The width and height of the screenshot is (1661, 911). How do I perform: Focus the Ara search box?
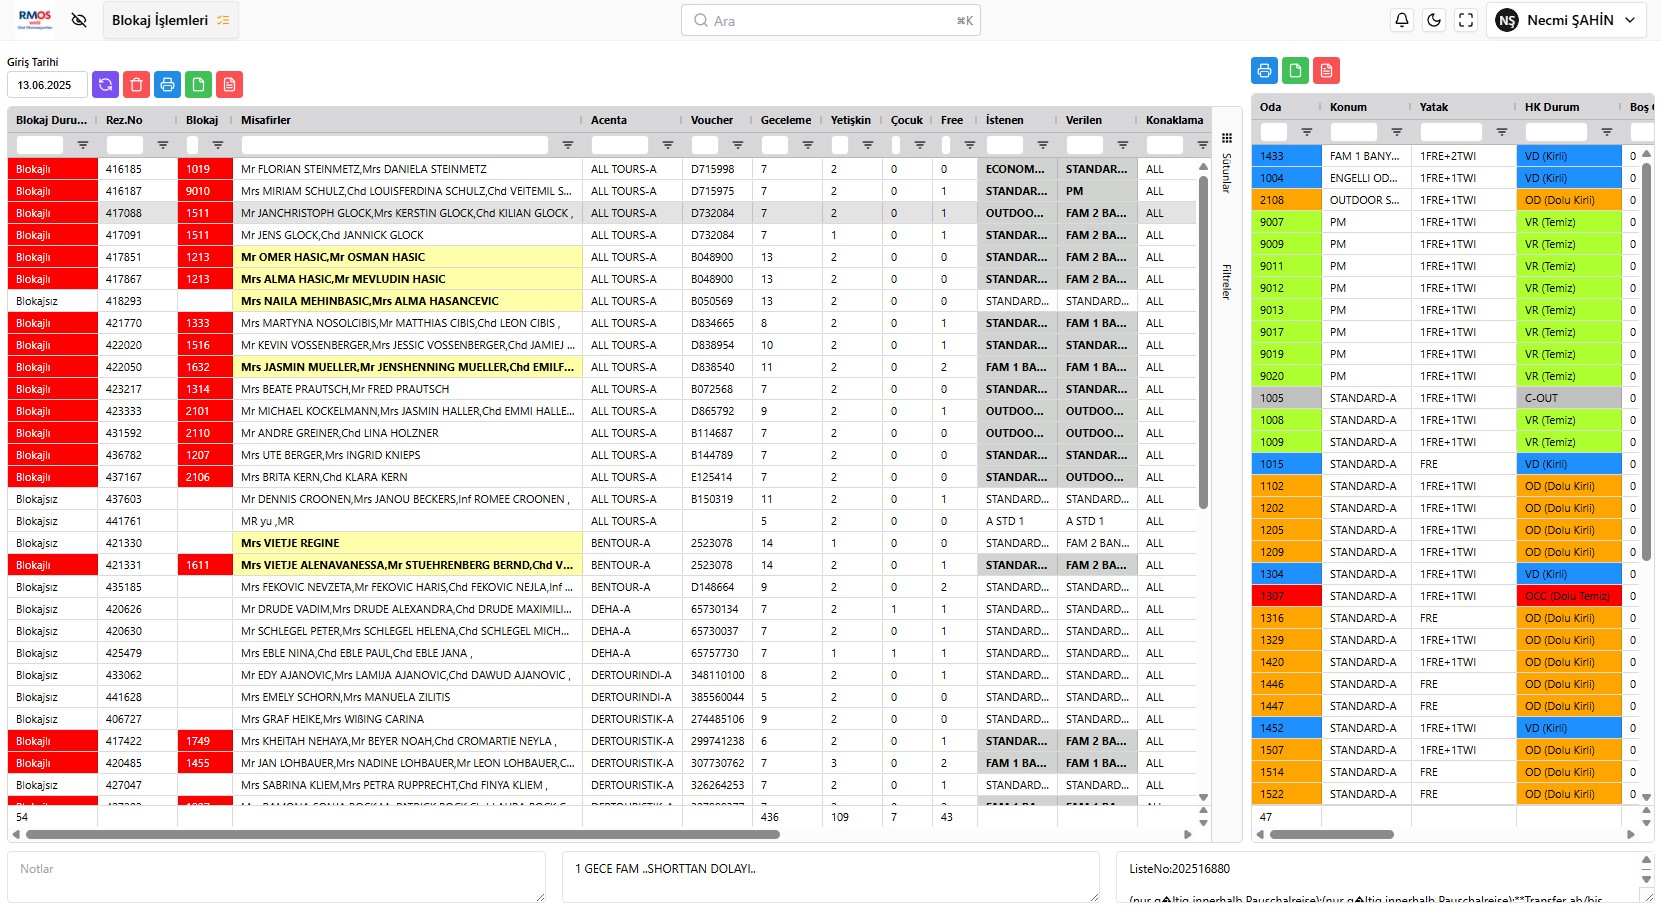click(830, 20)
